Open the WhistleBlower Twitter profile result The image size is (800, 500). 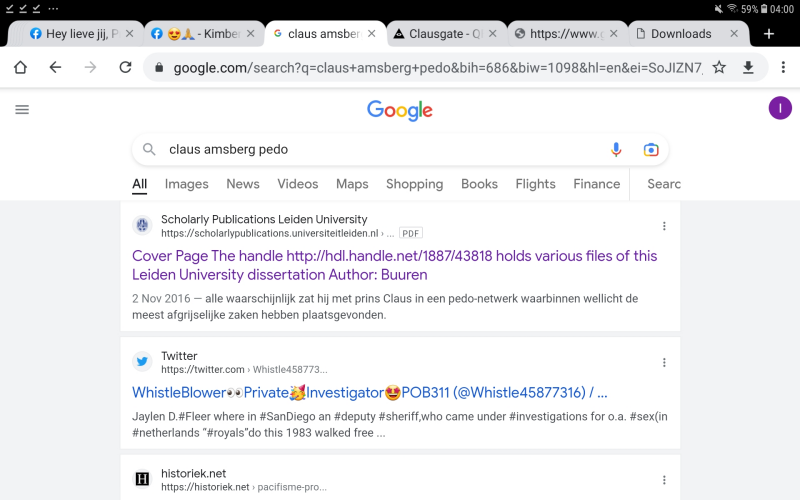[370, 392]
